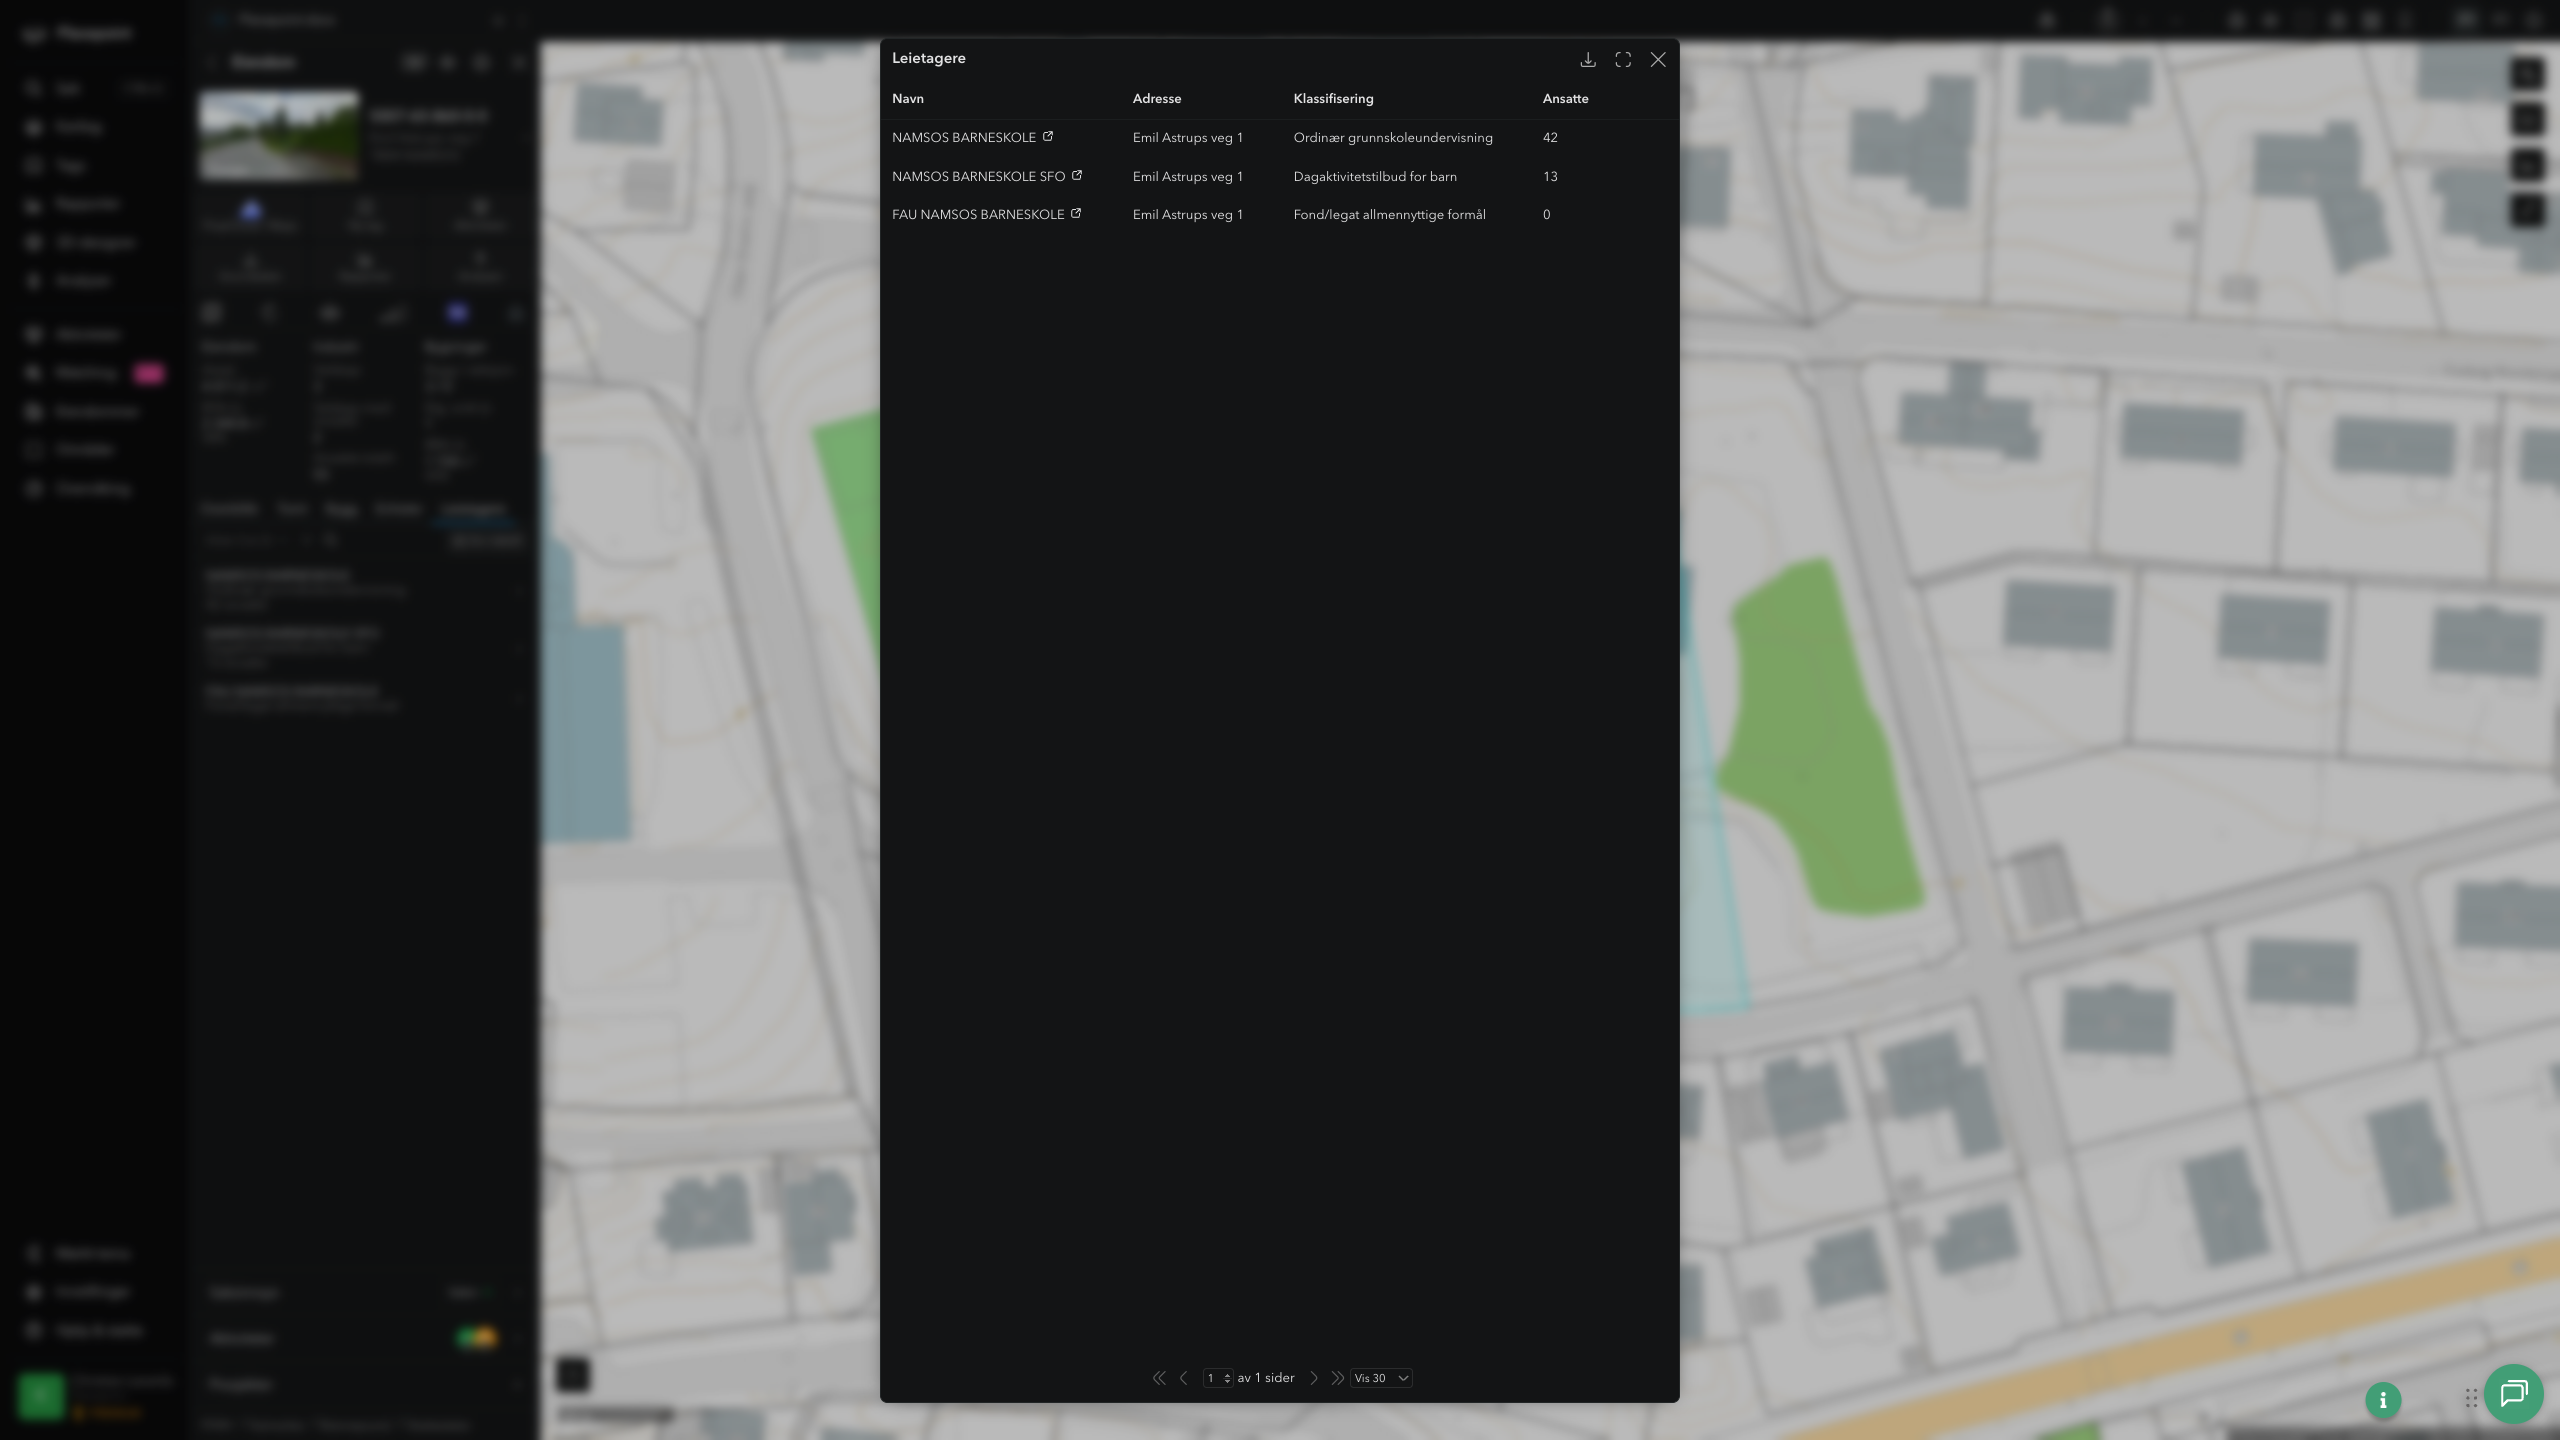Click the employee count 0
Viewport: 2560px width, 1440px height.
pos(1547,214)
